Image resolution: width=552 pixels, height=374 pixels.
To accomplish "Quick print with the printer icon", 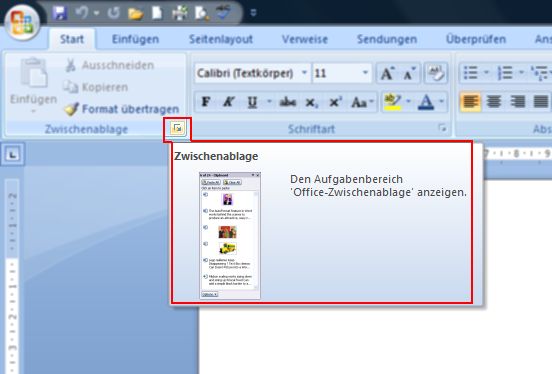I will [180, 13].
